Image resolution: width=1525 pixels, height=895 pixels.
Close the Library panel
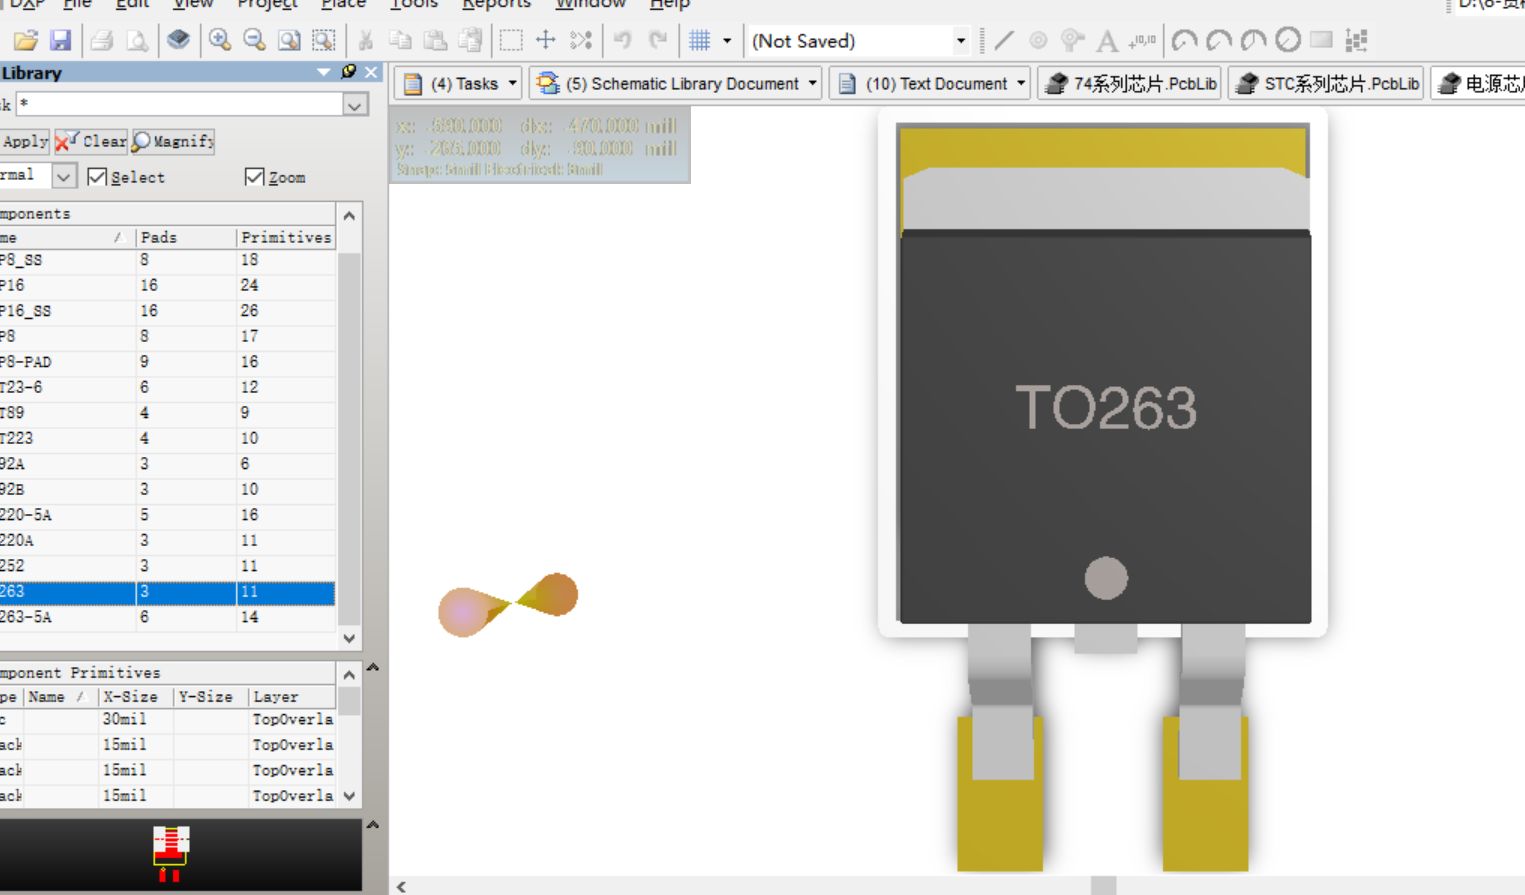[371, 72]
